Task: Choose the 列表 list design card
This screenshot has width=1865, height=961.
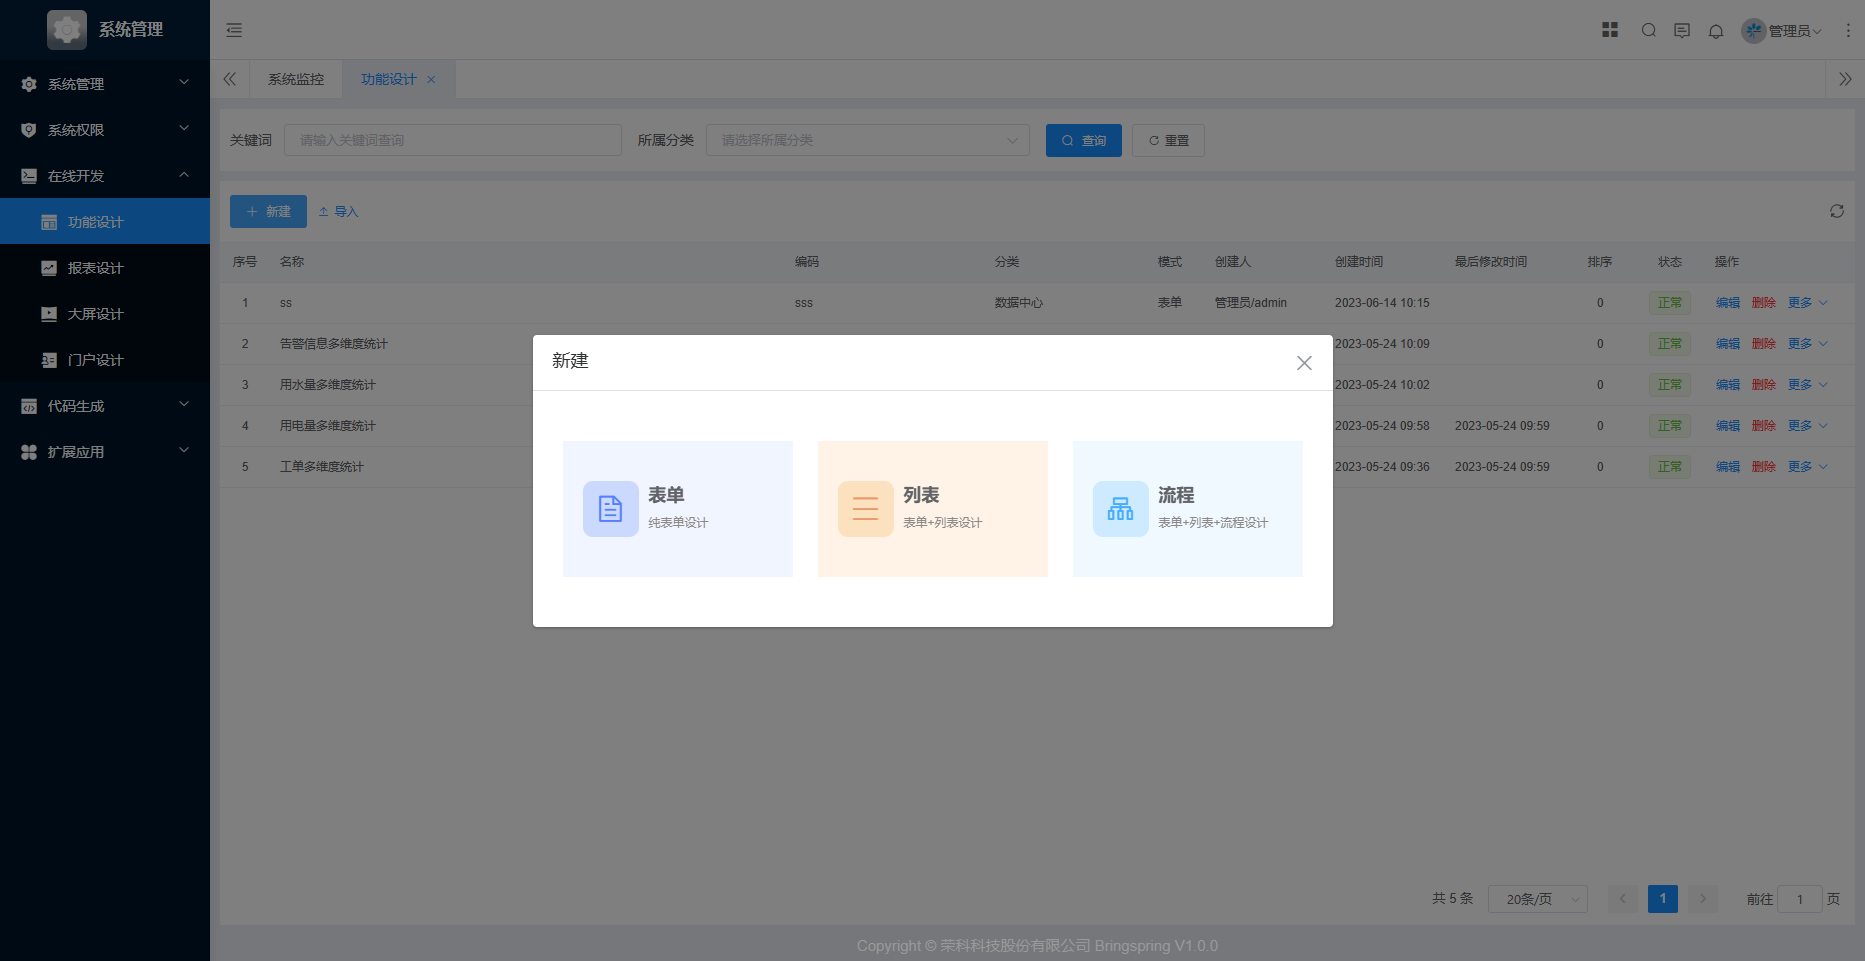Action: pyautogui.click(x=932, y=508)
